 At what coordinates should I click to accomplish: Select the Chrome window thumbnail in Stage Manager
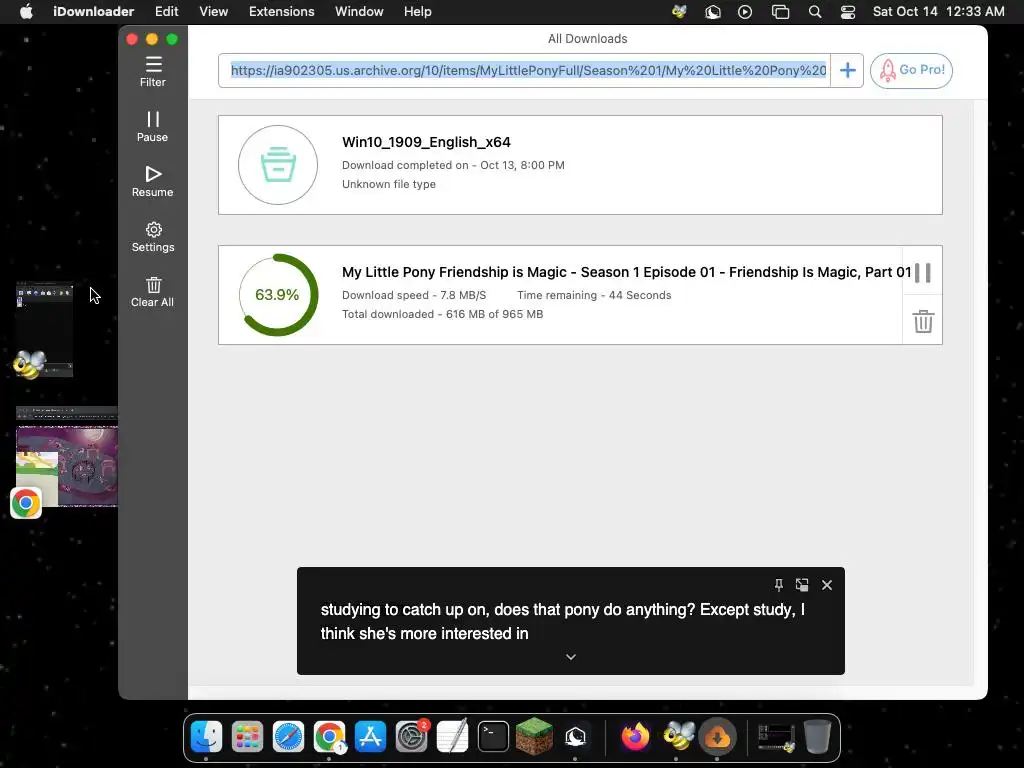[x=67, y=456]
